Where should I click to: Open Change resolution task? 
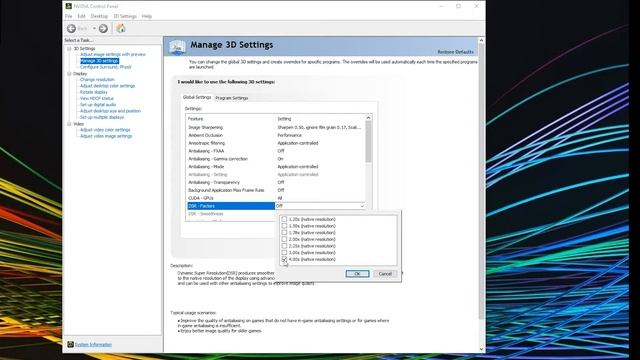(97, 80)
